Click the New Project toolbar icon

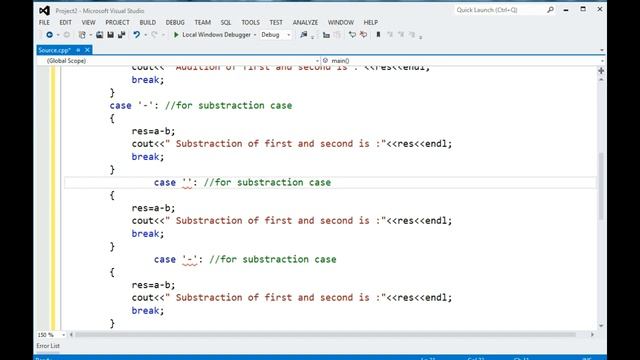point(82,35)
